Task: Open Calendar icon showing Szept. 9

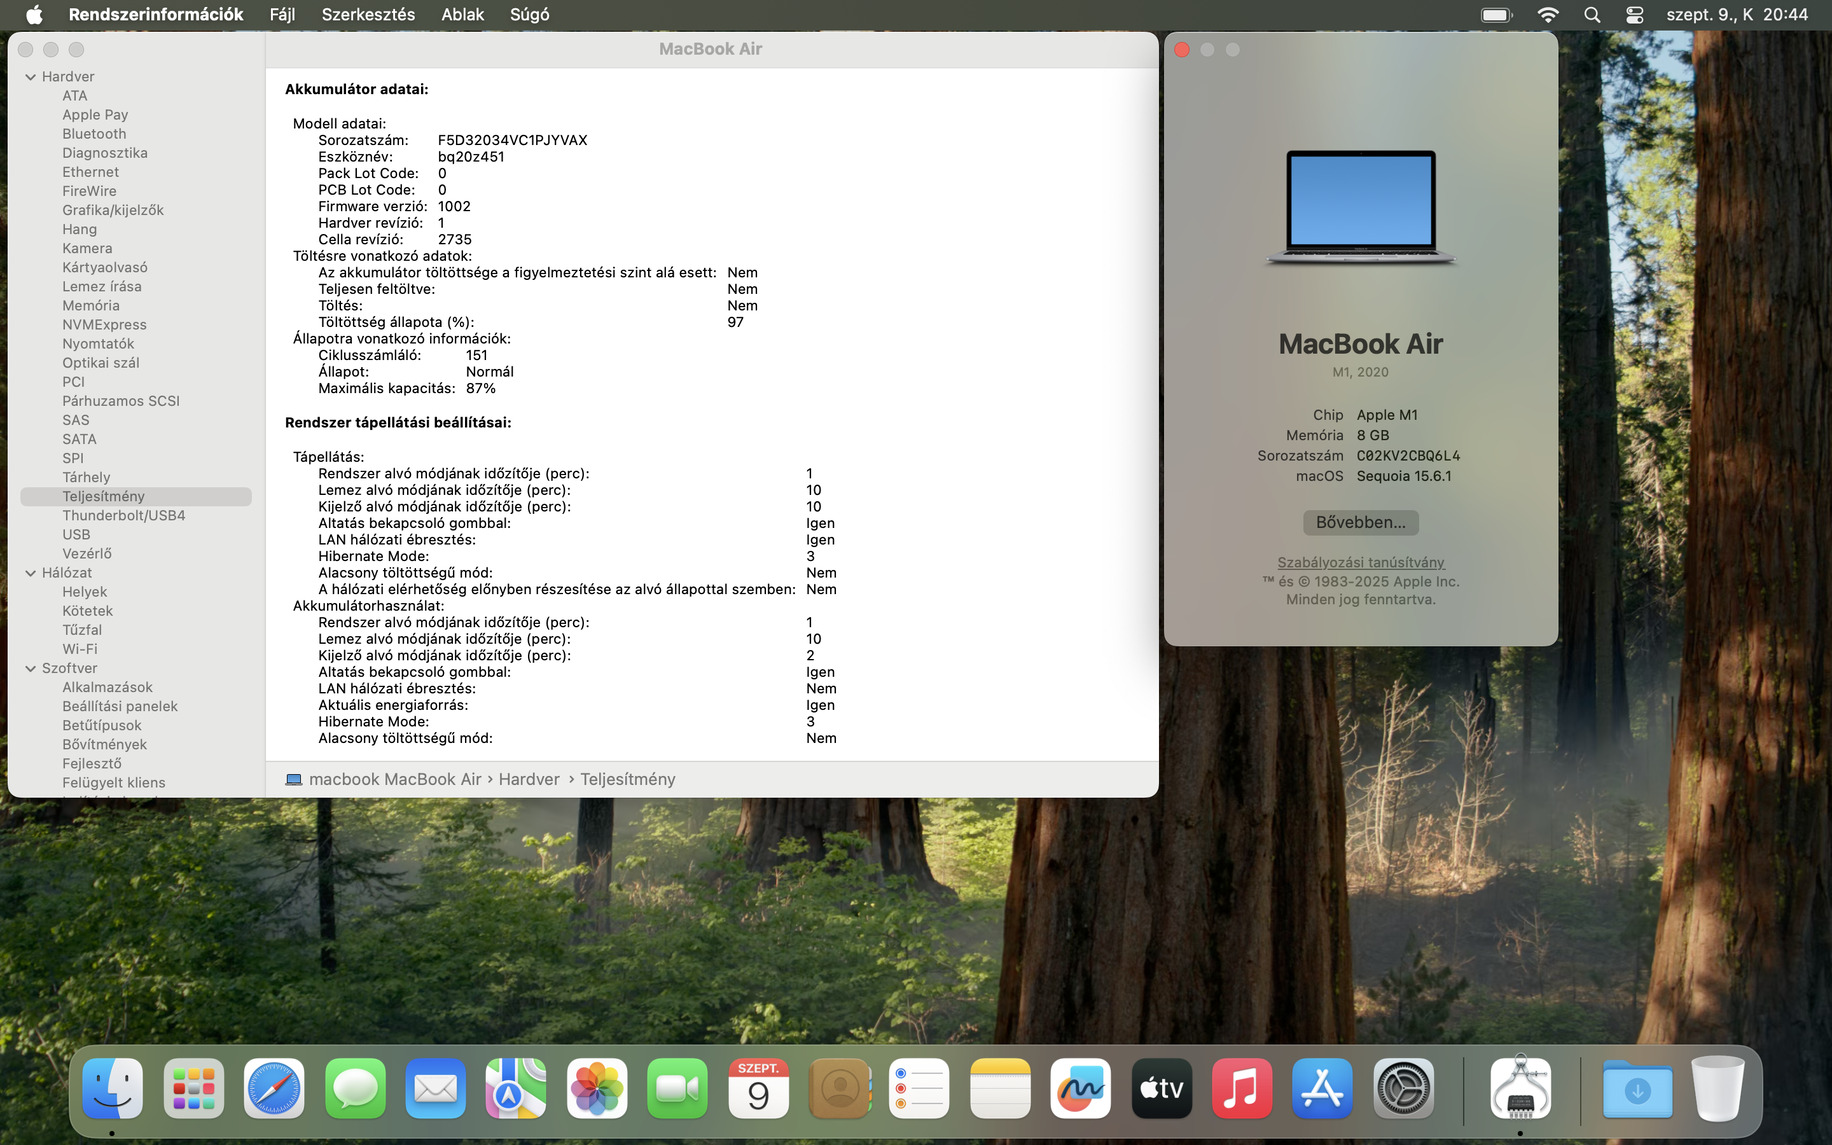Action: (x=758, y=1088)
